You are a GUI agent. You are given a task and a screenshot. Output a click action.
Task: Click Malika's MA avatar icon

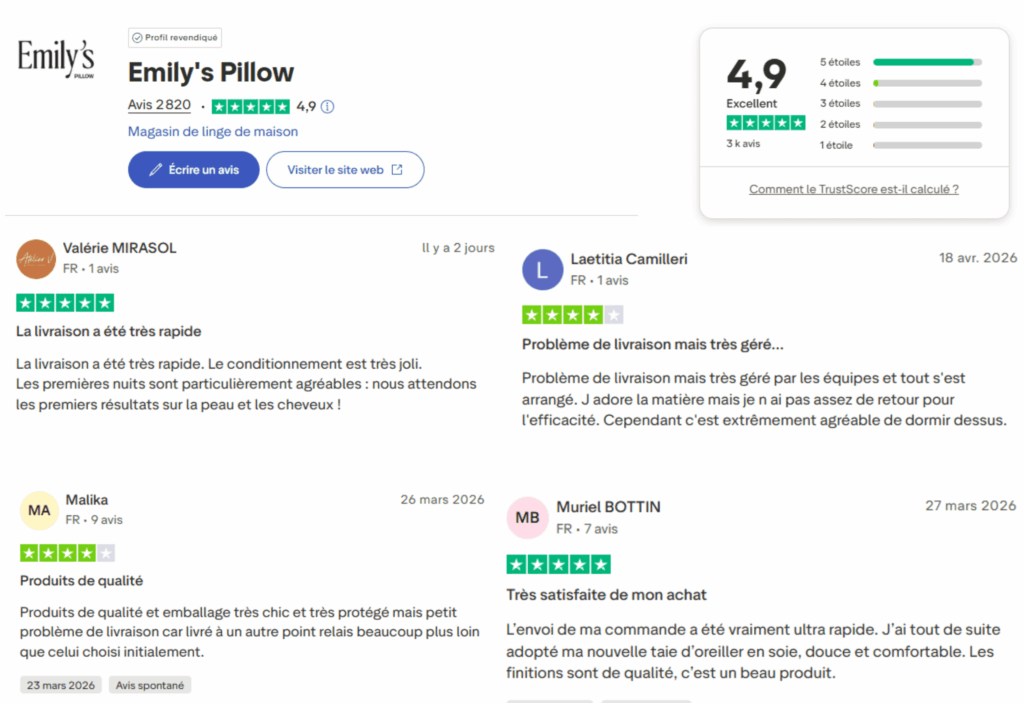tap(38, 511)
